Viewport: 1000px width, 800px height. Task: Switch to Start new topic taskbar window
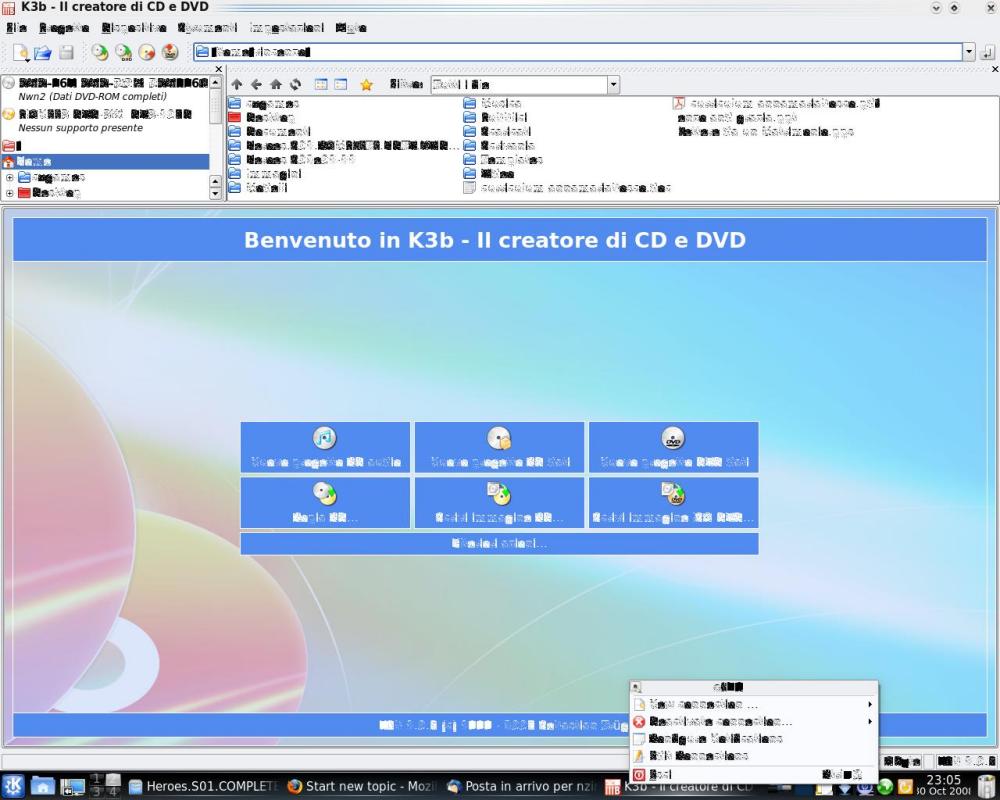[362, 786]
